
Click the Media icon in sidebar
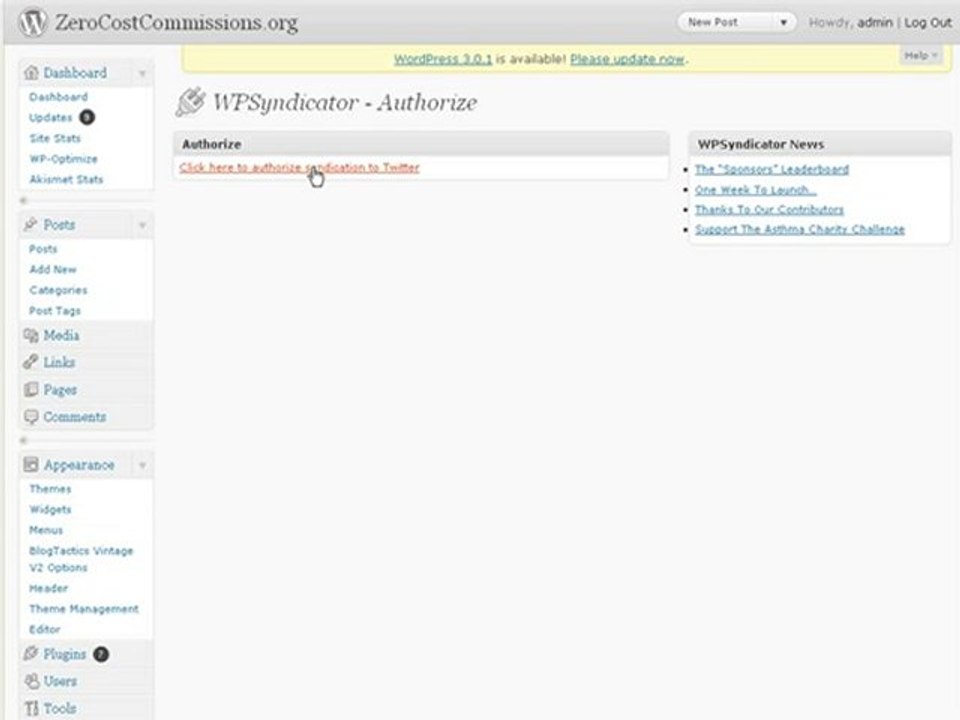click(31, 336)
